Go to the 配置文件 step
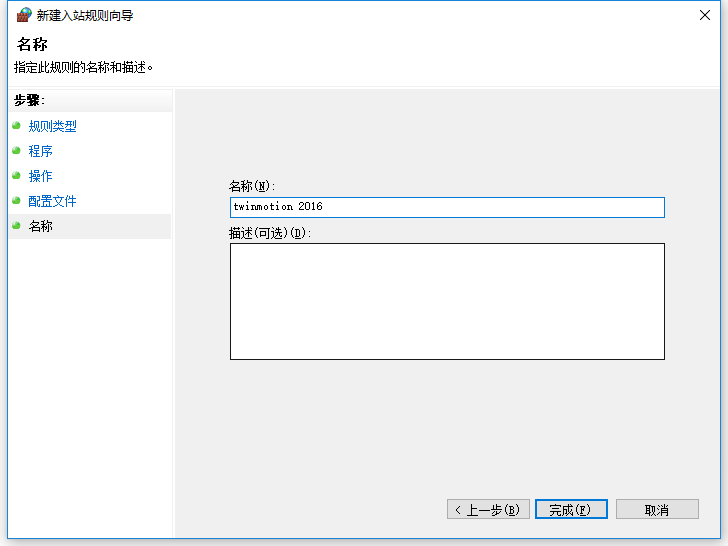Screen dimensions: 728x546 click(52, 202)
